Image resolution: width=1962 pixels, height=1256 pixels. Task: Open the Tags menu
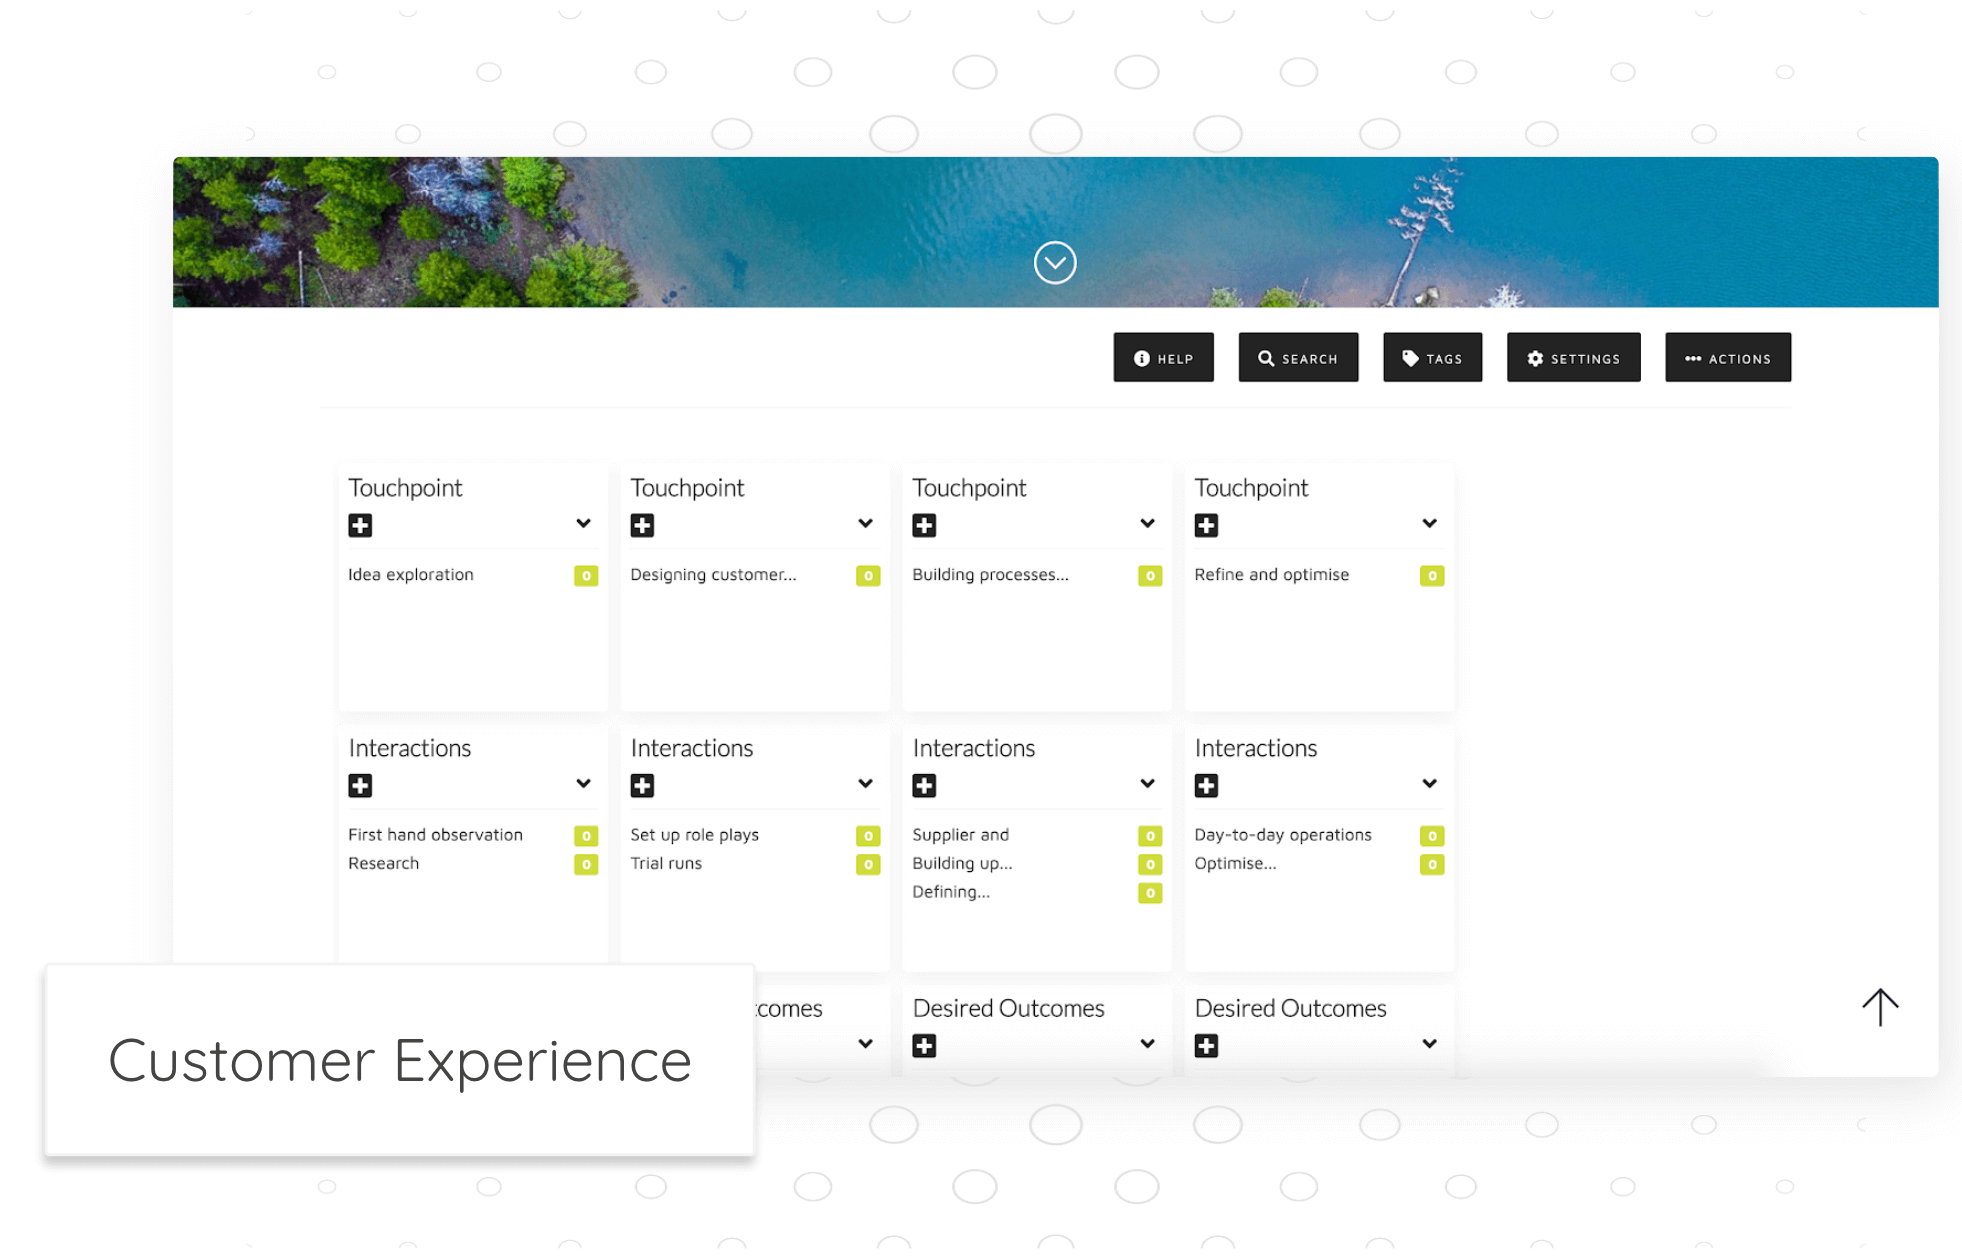(1432, 358)
